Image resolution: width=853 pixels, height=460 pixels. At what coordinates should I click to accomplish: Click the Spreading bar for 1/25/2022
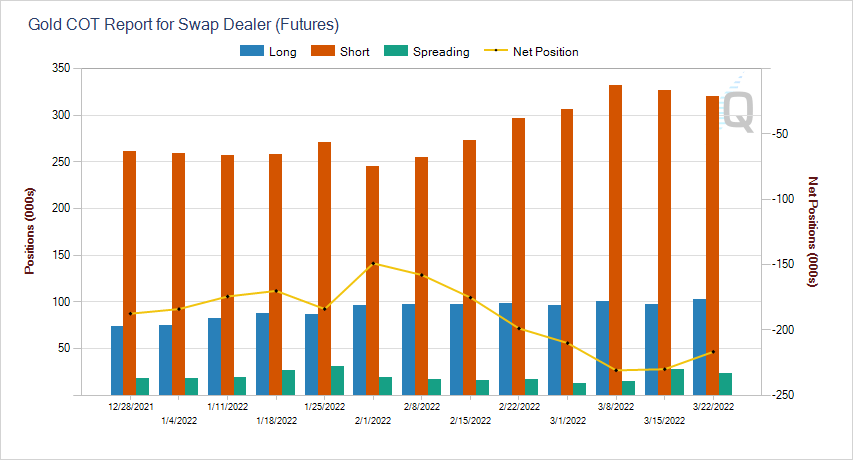pos(337,380)
